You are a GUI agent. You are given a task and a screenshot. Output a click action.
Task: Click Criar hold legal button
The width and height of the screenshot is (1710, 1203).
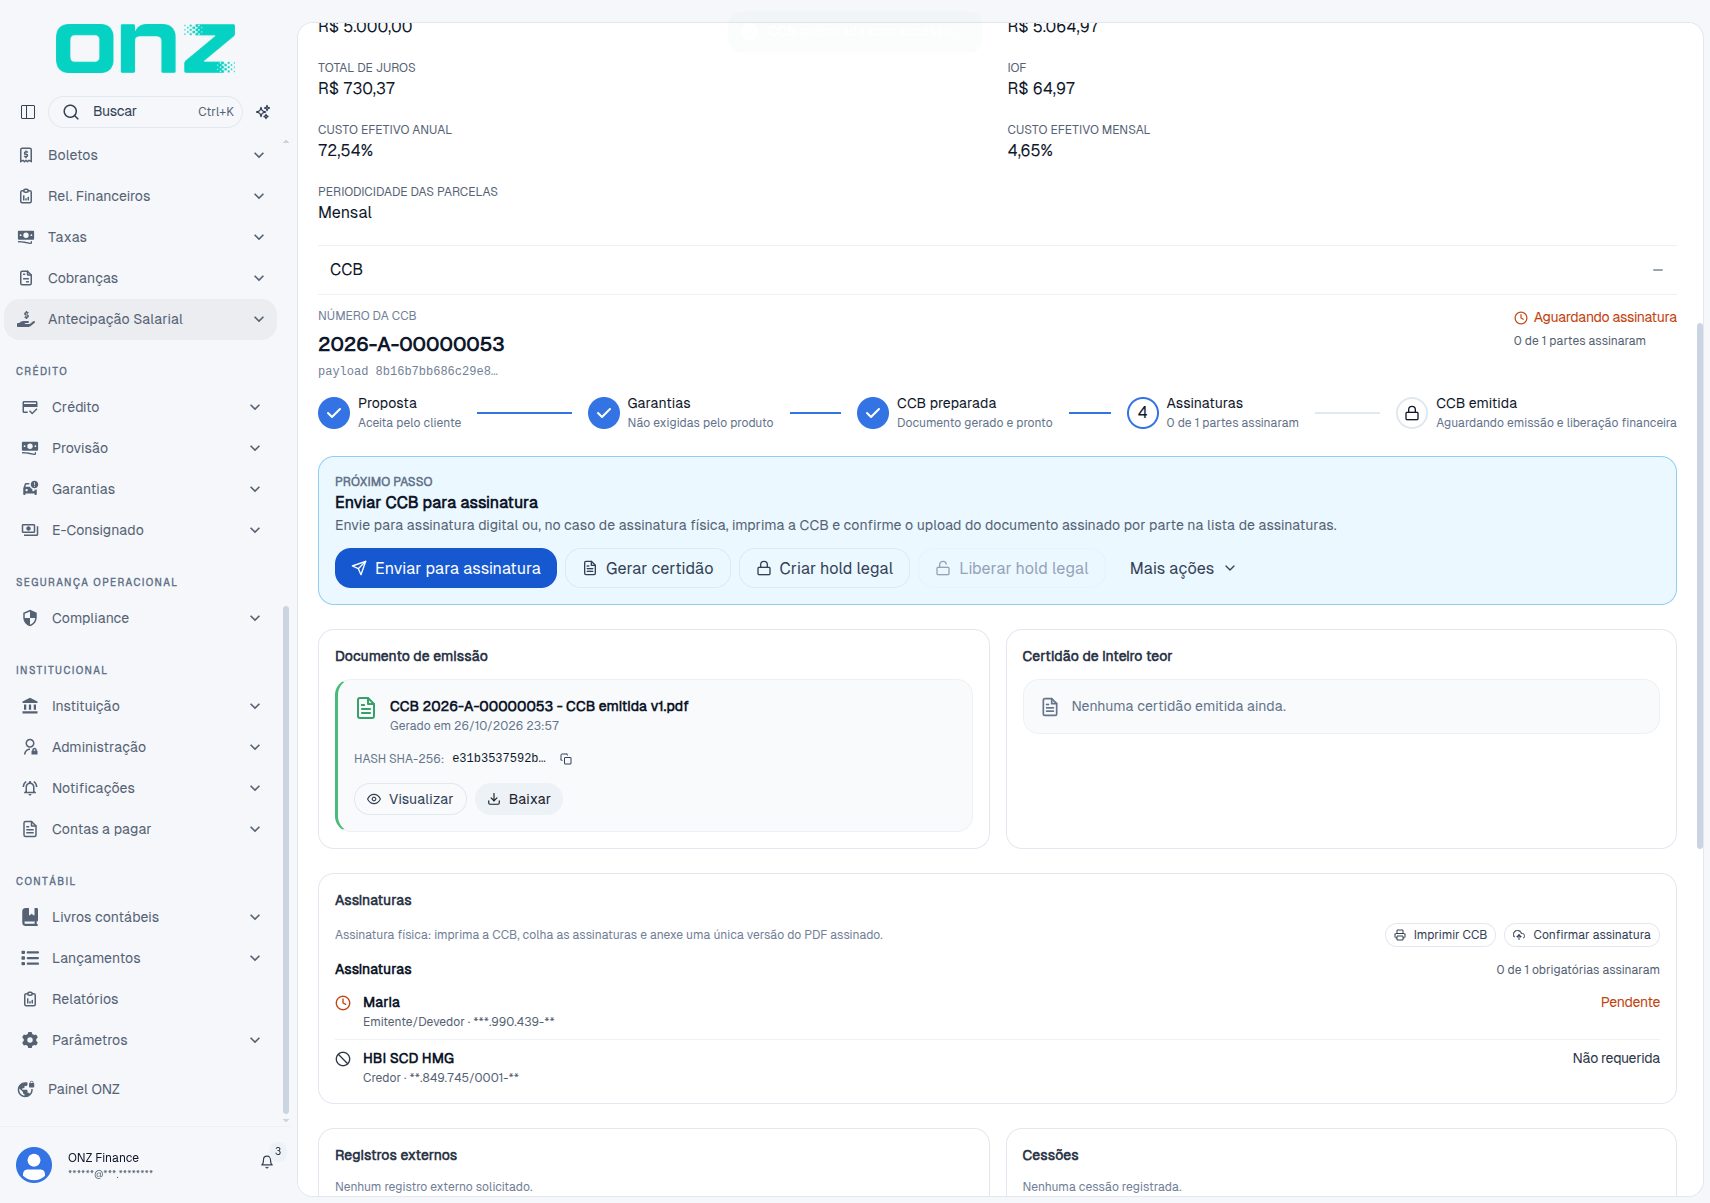824,568
